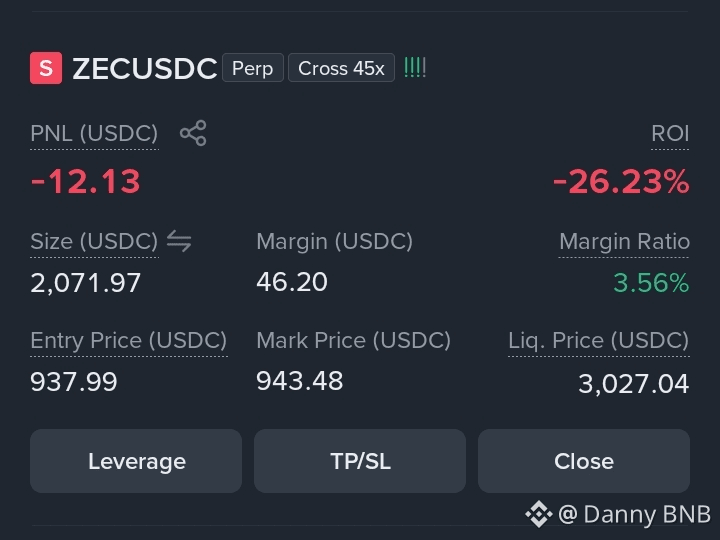Open the TP/SL settings button
This screenshot has height=540, width=720.
coord(360,461)
